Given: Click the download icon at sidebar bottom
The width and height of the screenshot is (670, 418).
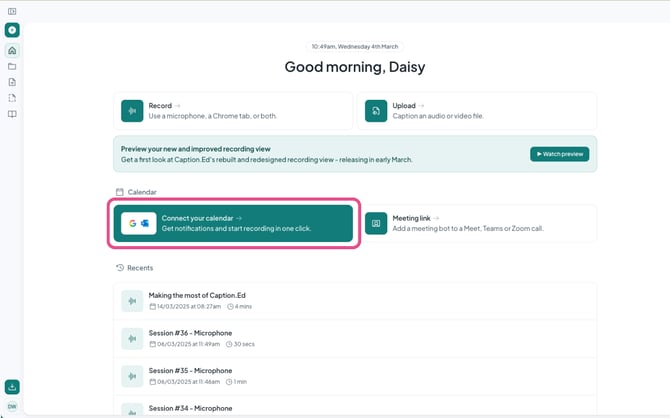Looking at the screenshot, I should pos(12,387).
